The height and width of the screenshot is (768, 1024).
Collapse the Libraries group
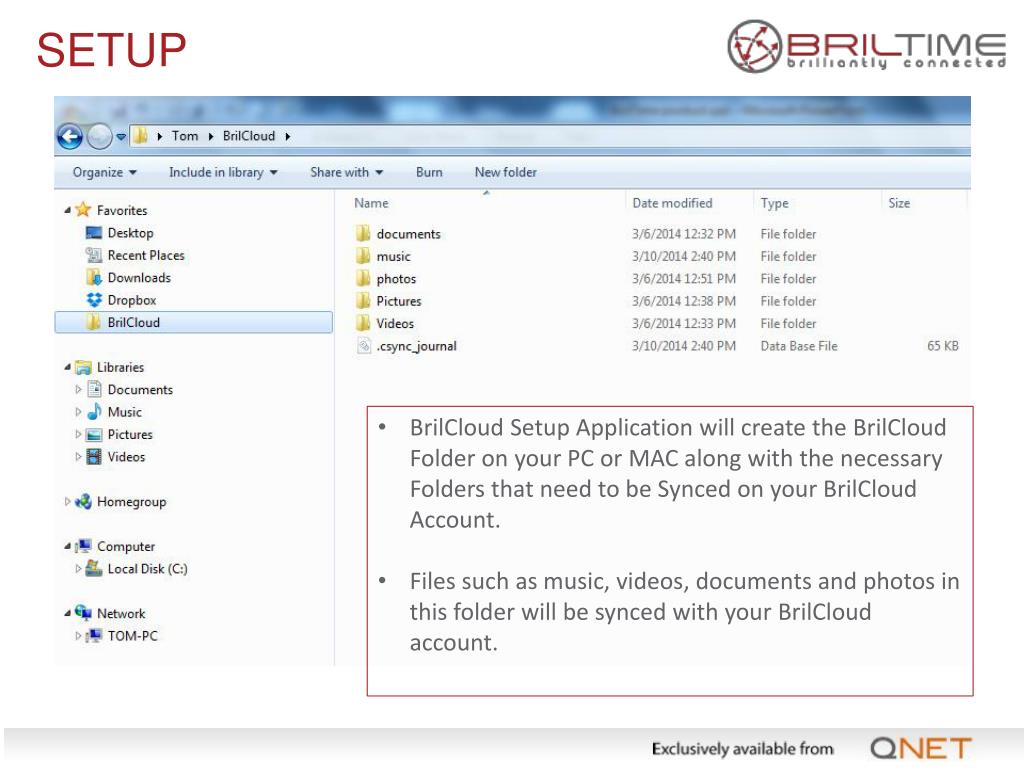tap(67, 367)
